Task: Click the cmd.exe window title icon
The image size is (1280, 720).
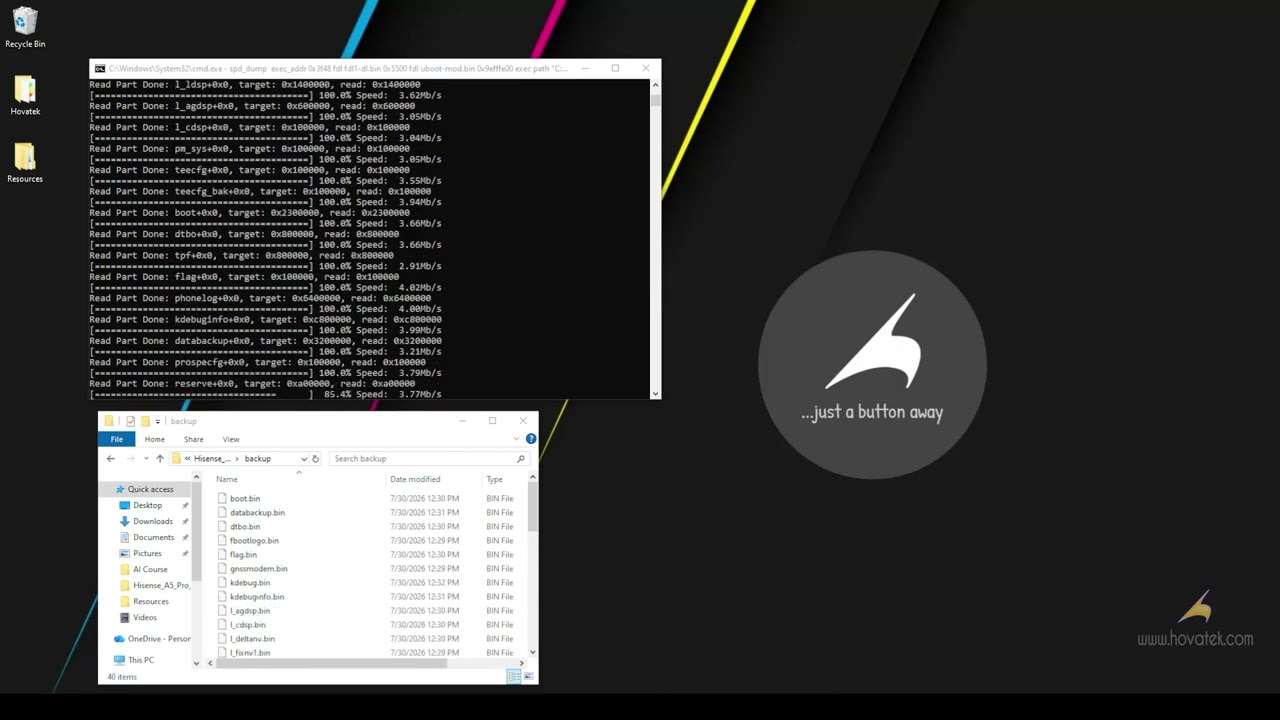Action: [x=100, y=69]
